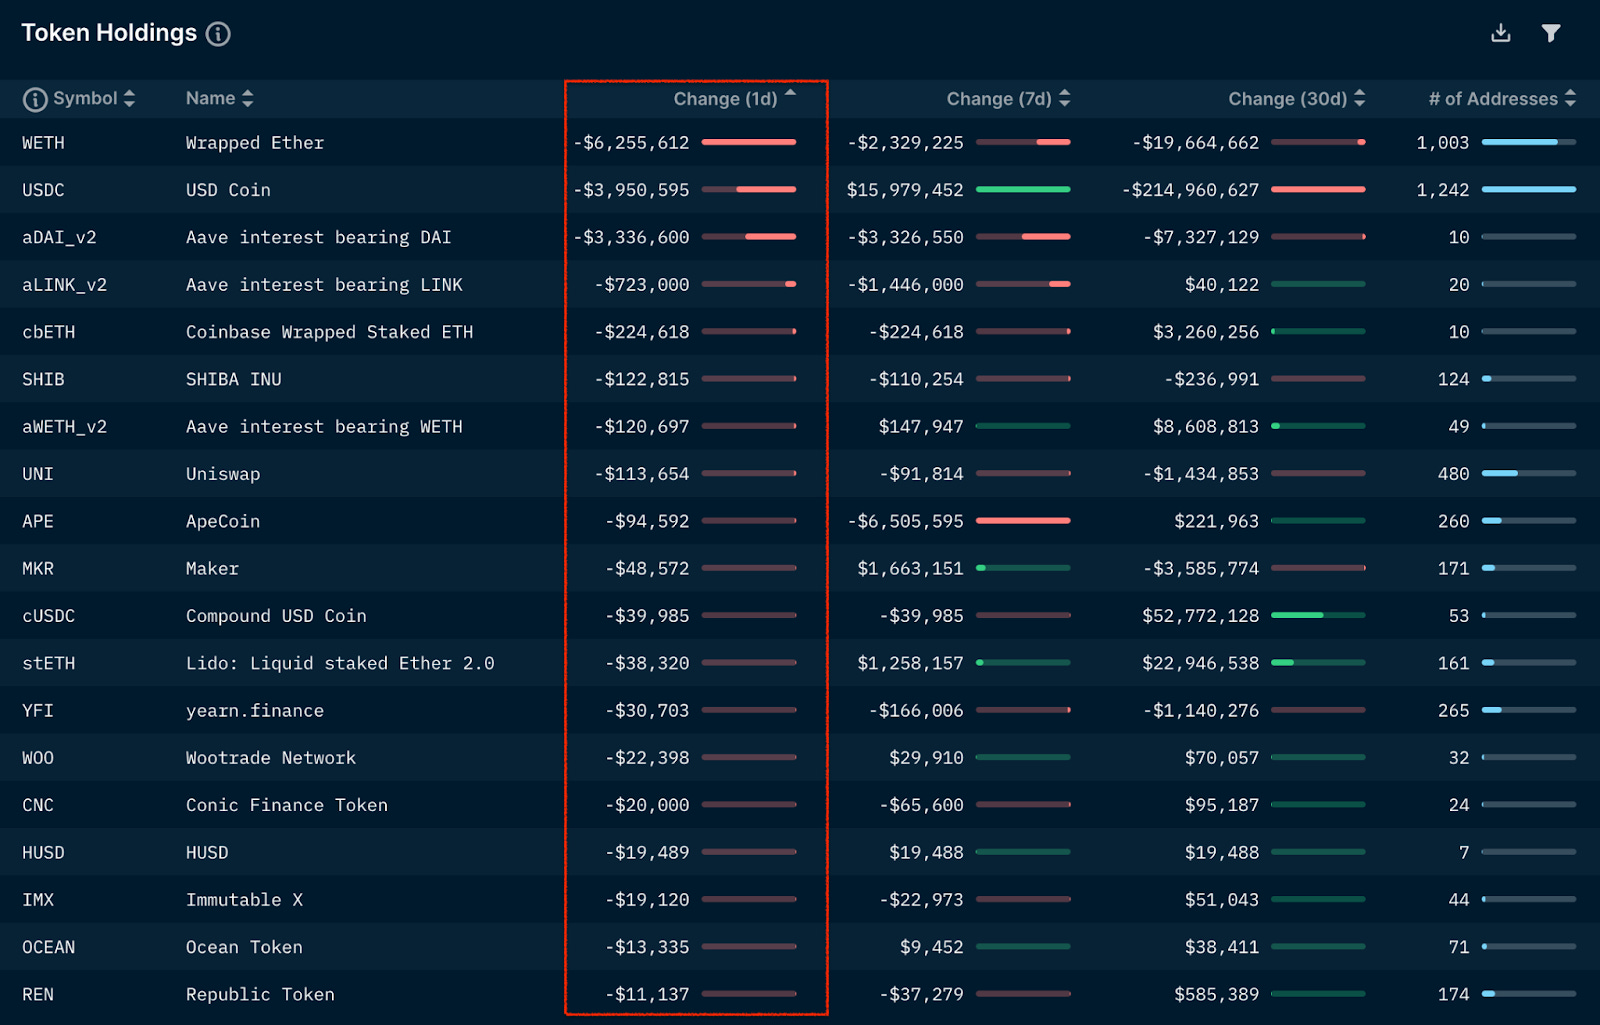1600x1025 pixels.
Task: Click Lido: Liquid staked Ether 2.0
Action: point(340,663)
